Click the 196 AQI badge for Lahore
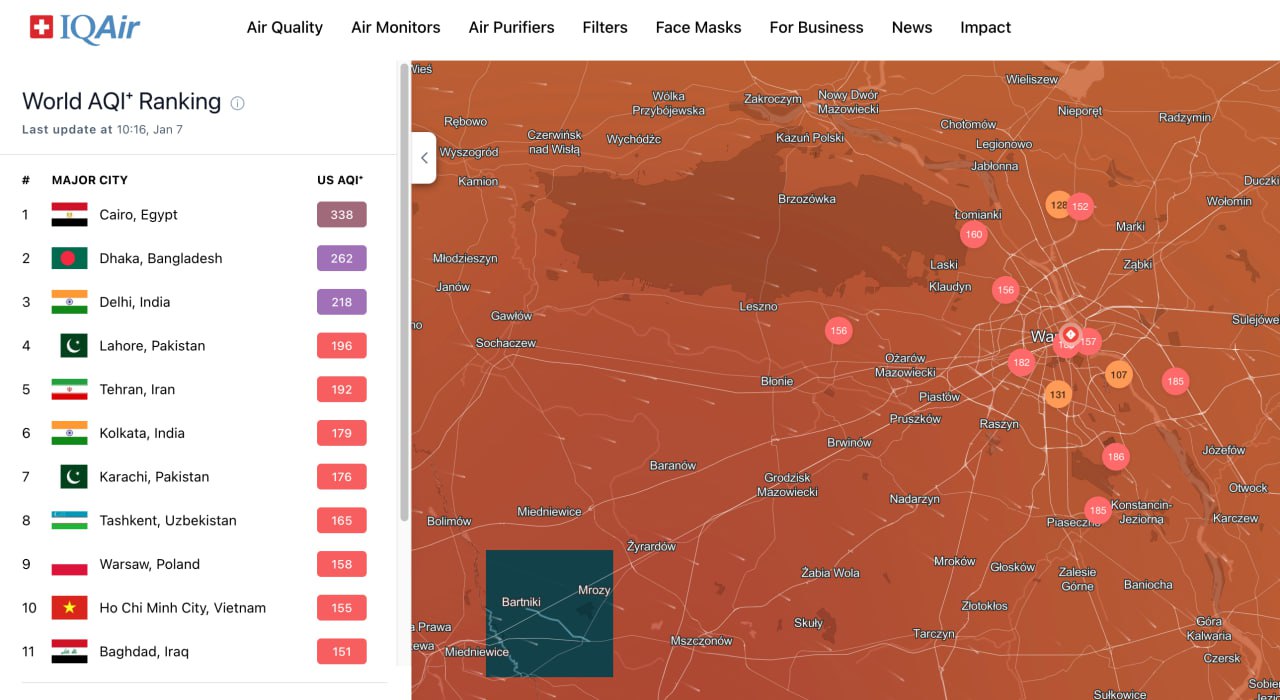The height and width of the screenshot is (700, 1280). pyautogui.click(x=342, y=346)
